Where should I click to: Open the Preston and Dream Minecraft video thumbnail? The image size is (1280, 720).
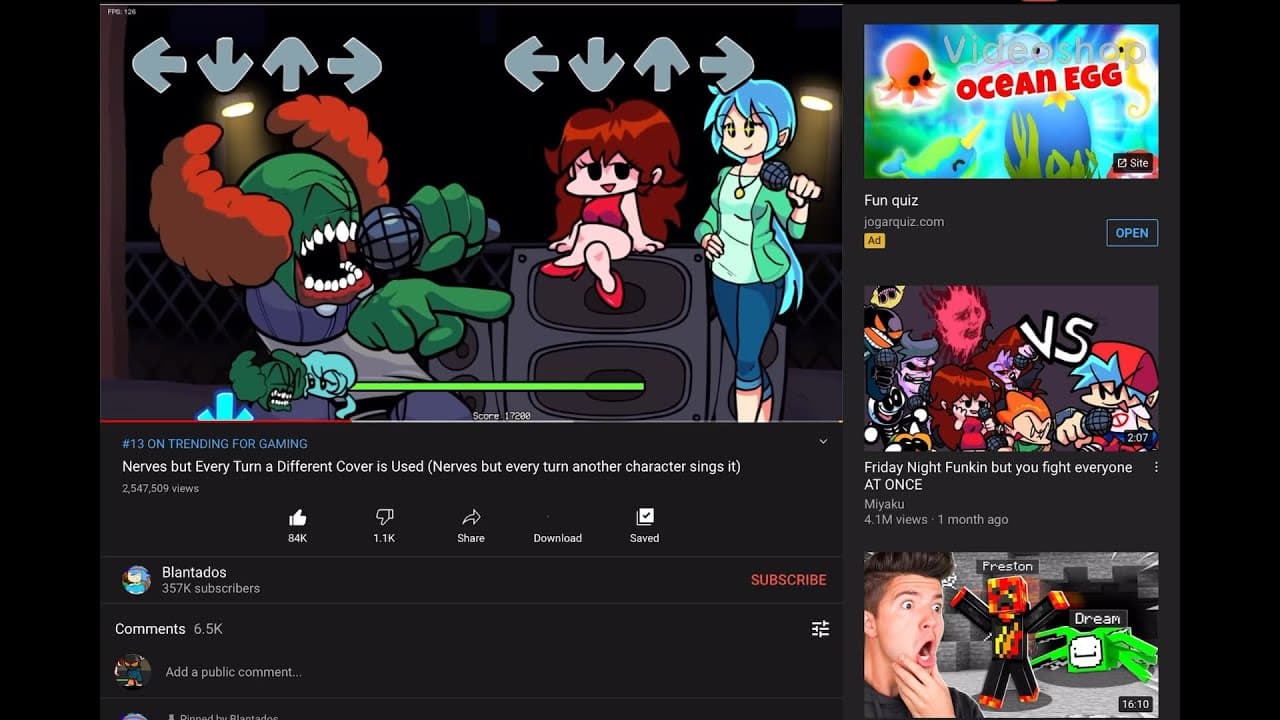pyautogui.click(x=1011, y=635)
